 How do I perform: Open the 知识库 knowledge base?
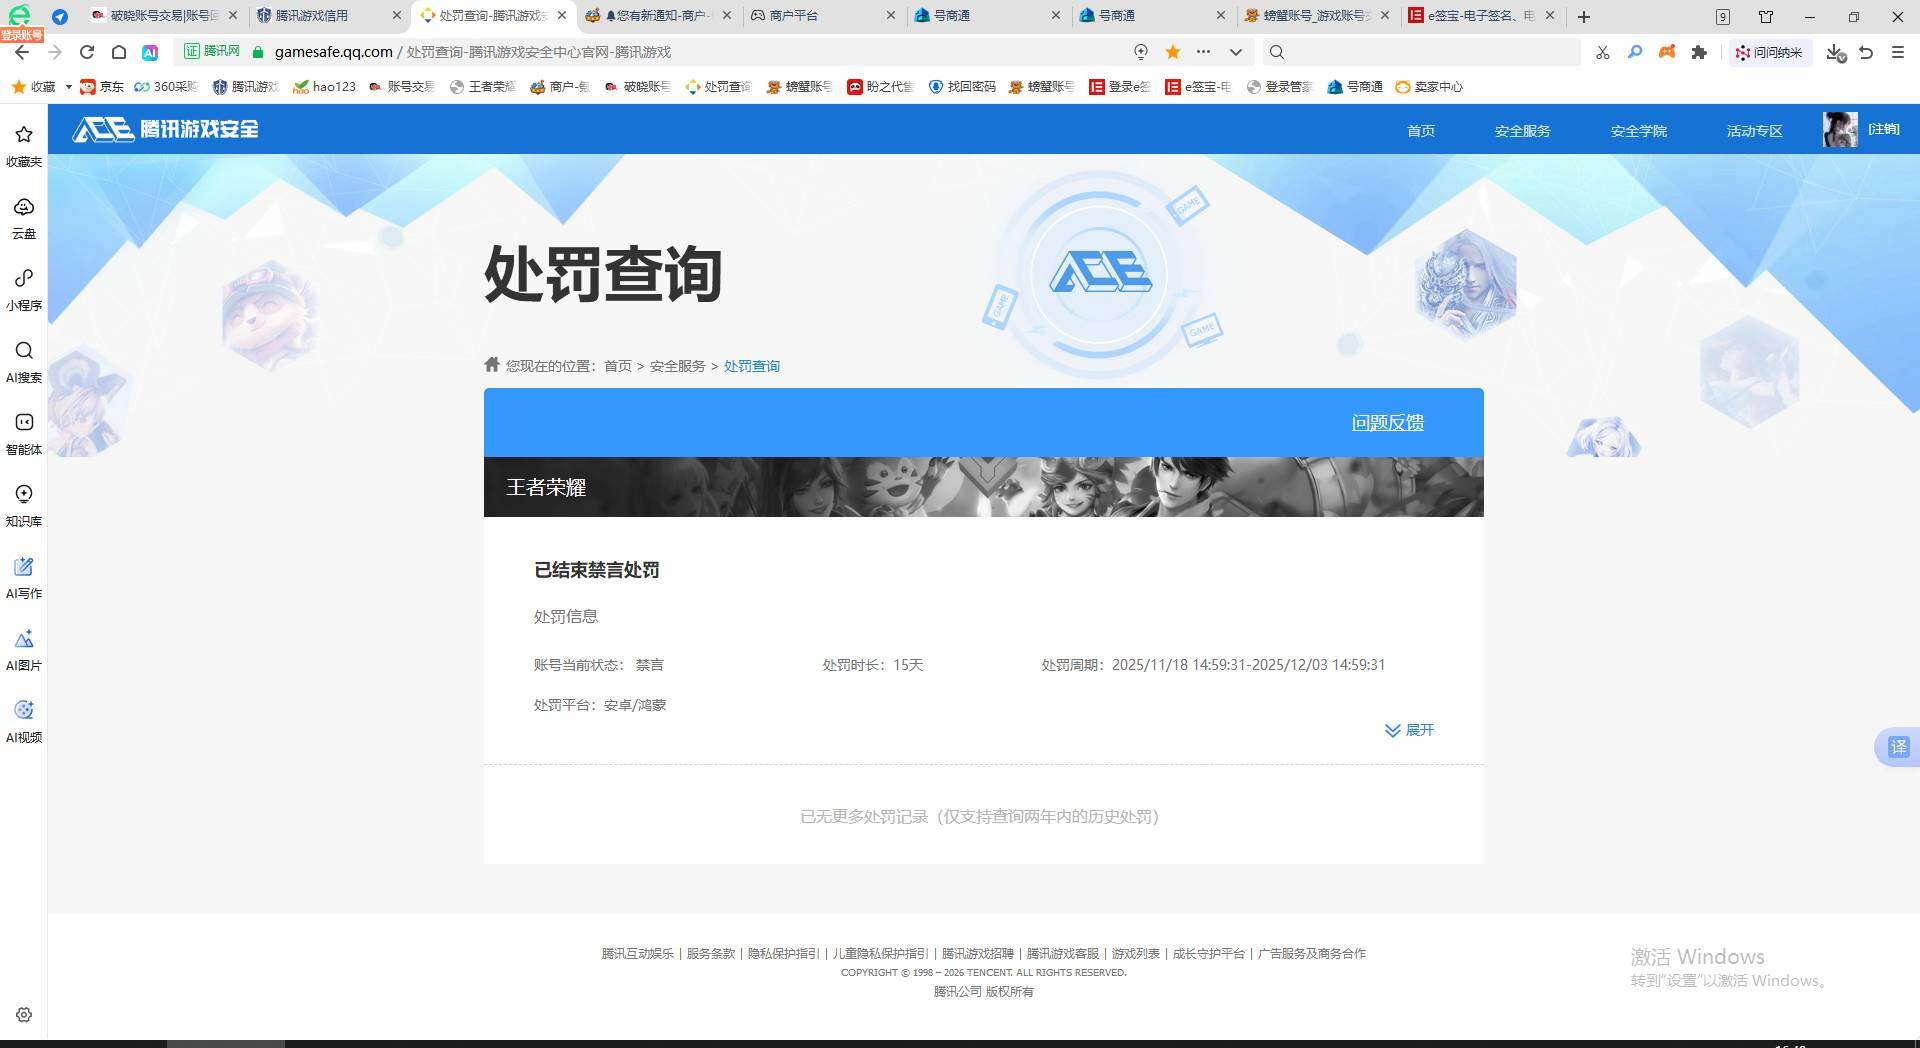click(23, 506)
